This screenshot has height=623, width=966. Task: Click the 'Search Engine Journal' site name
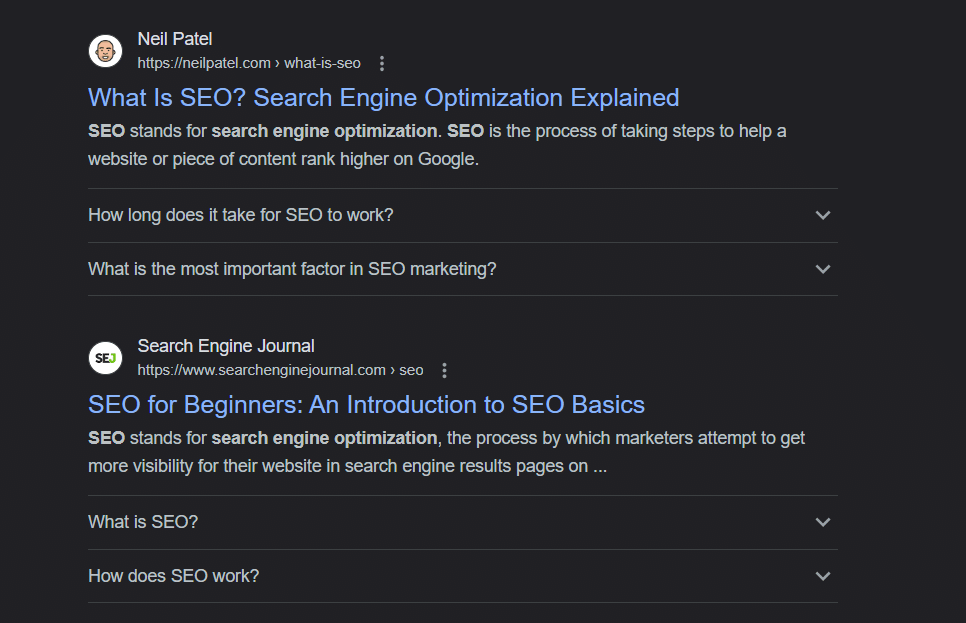coord(226,345)
